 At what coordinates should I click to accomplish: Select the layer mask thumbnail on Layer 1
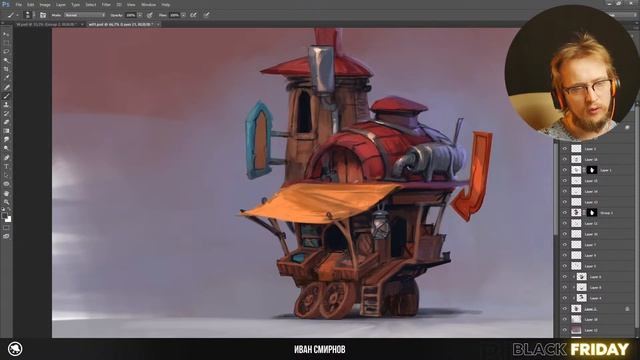pyautogui.click(x=592, y=170)
